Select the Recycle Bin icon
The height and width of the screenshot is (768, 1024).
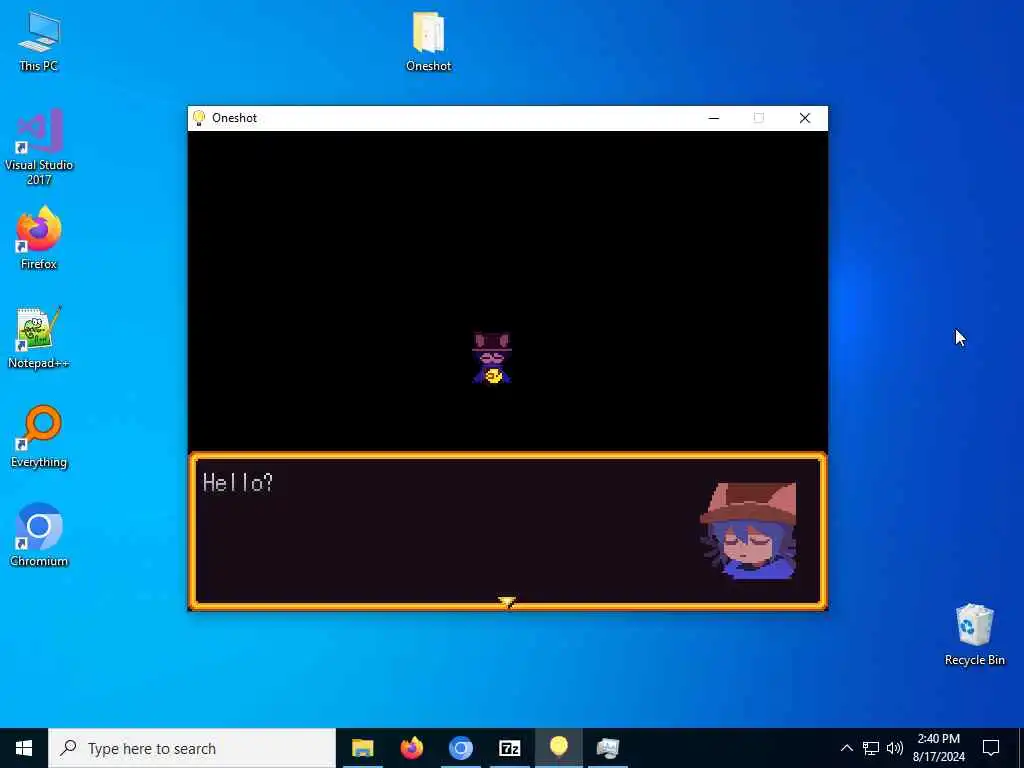click(974, 634)
